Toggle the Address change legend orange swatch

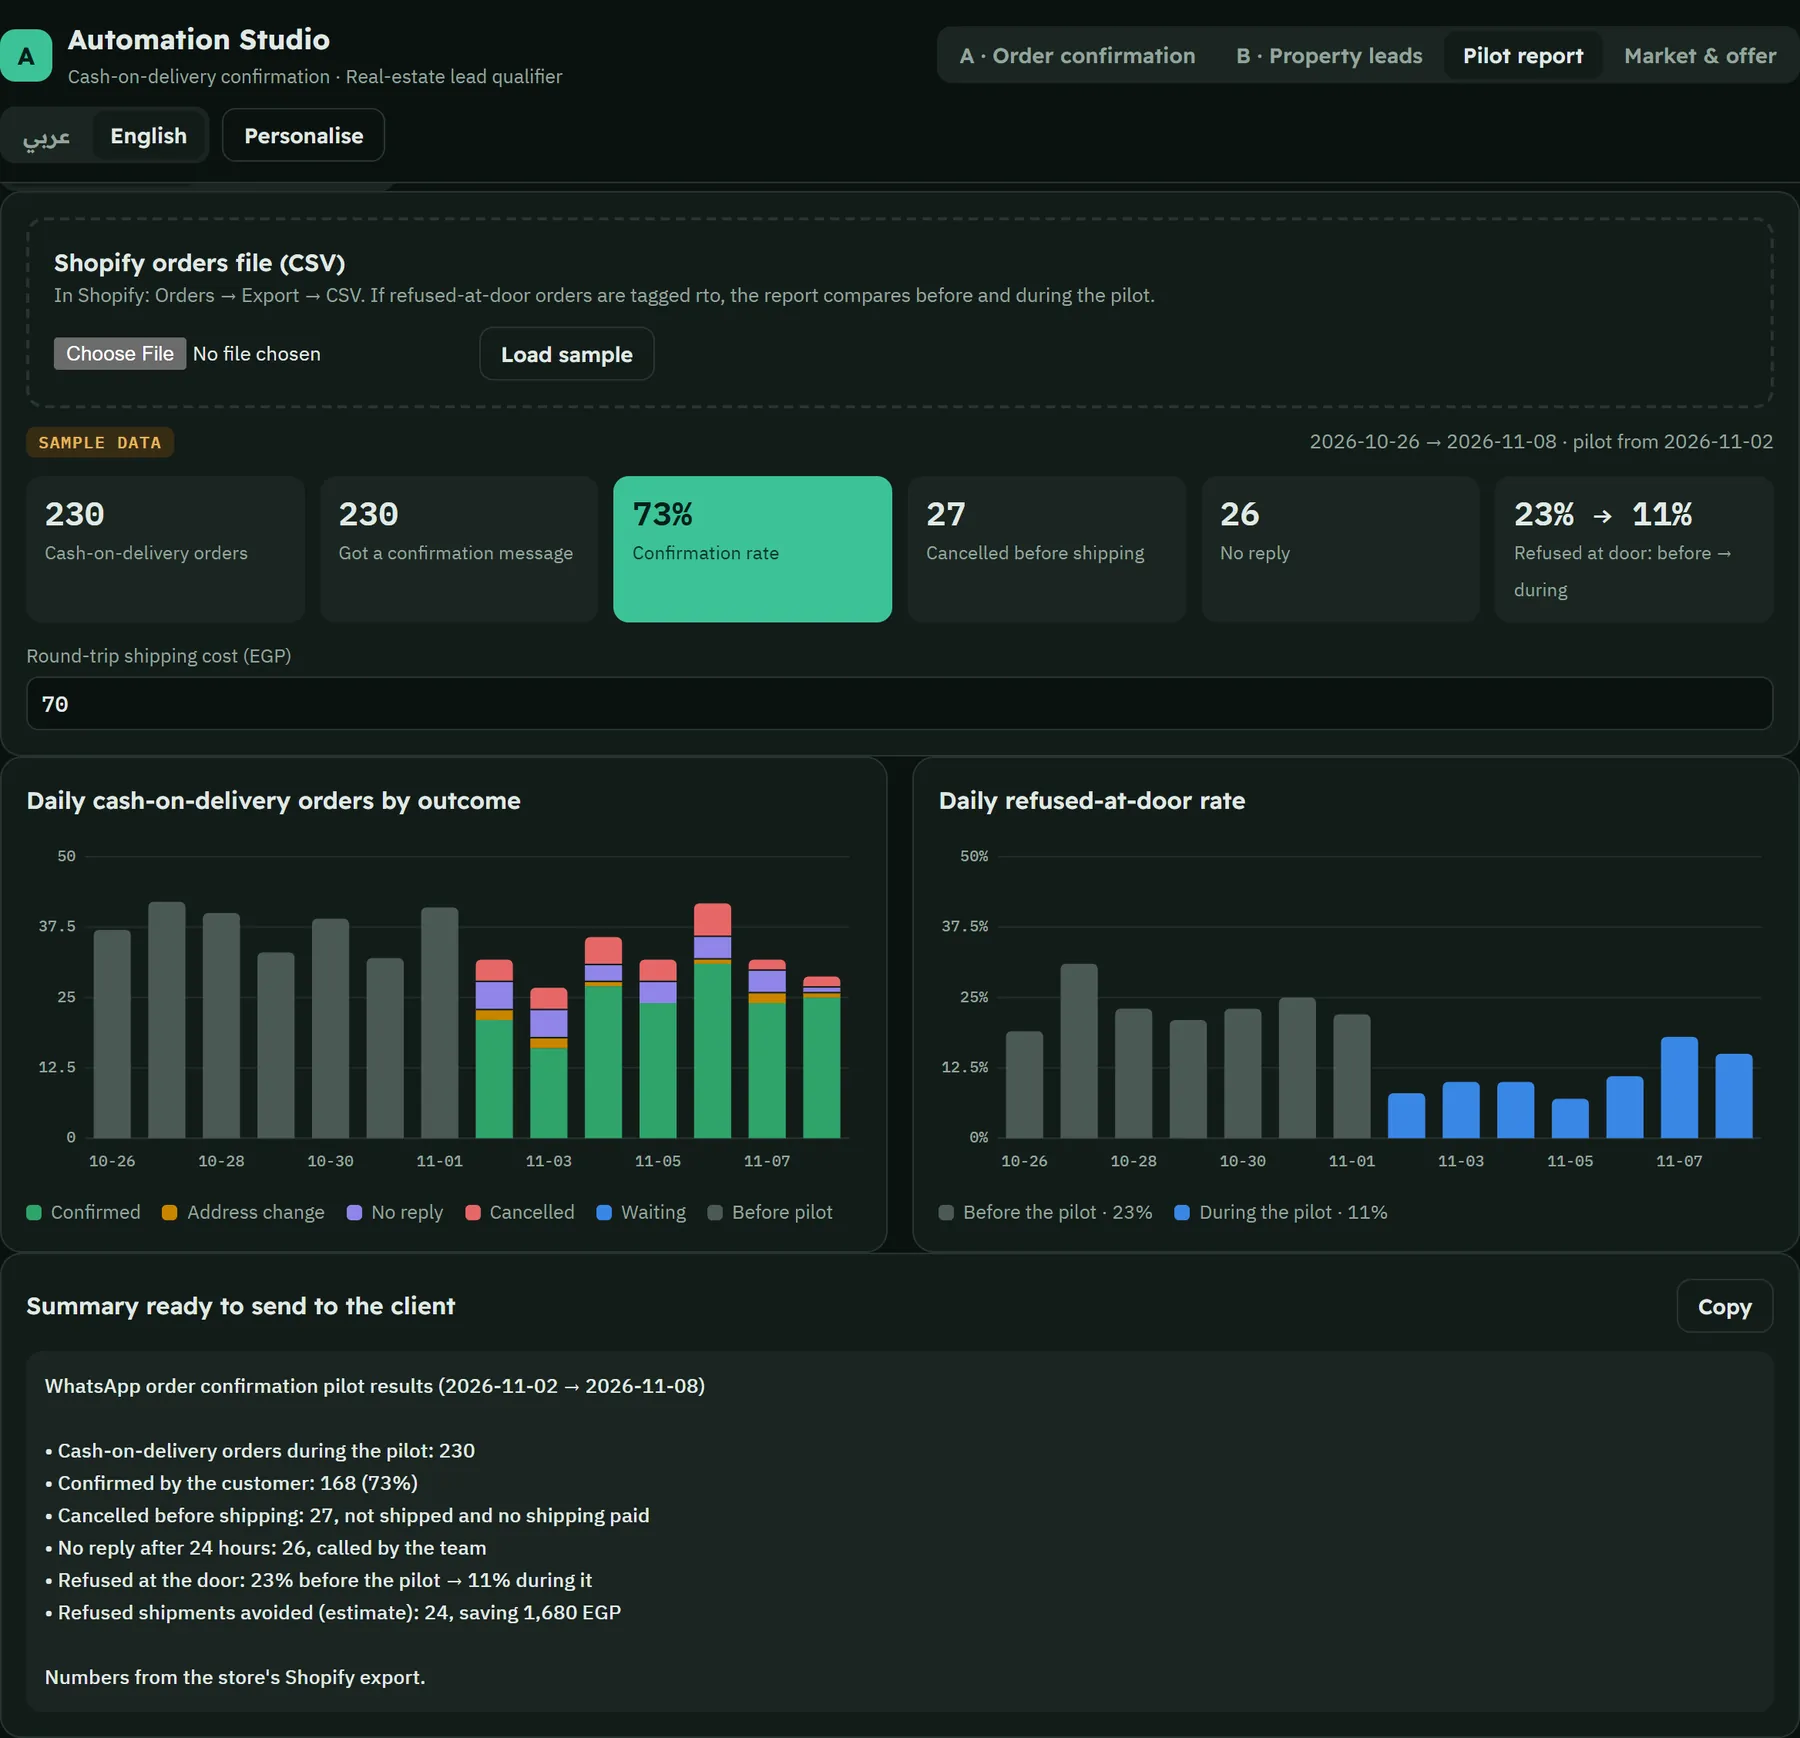pyautogui.click(x=170, y=1213)
